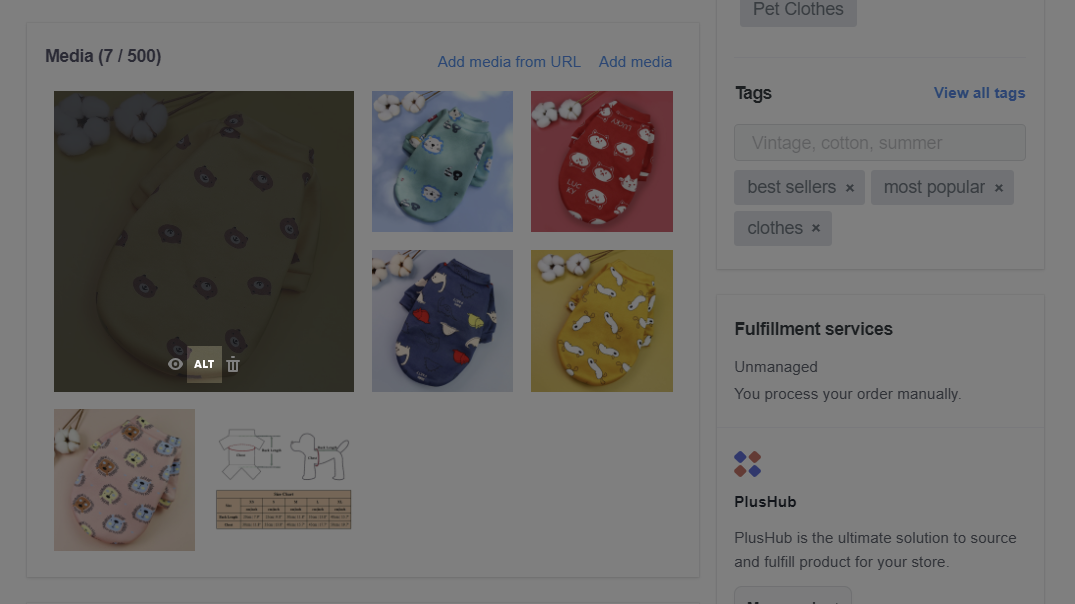This screenshot has height=604, width=1075.
Task: Select the yellow sweater thumbnail
Action: [x=601, y=321]
